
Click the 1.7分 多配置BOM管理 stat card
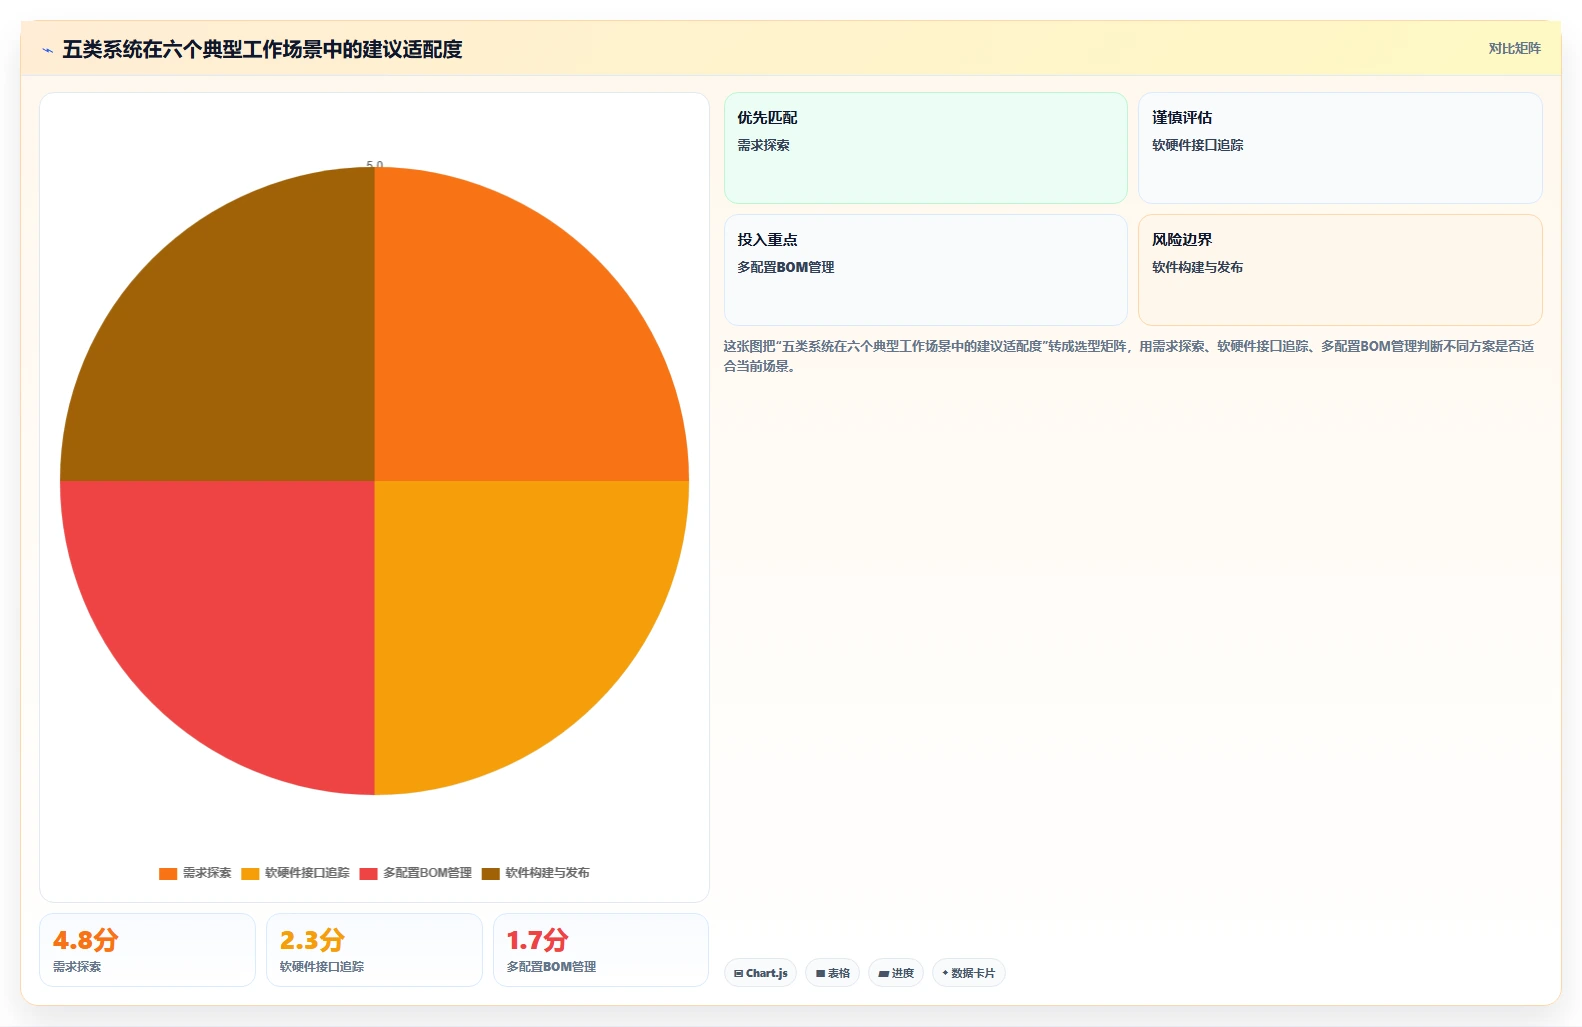(x=601, y=950)
